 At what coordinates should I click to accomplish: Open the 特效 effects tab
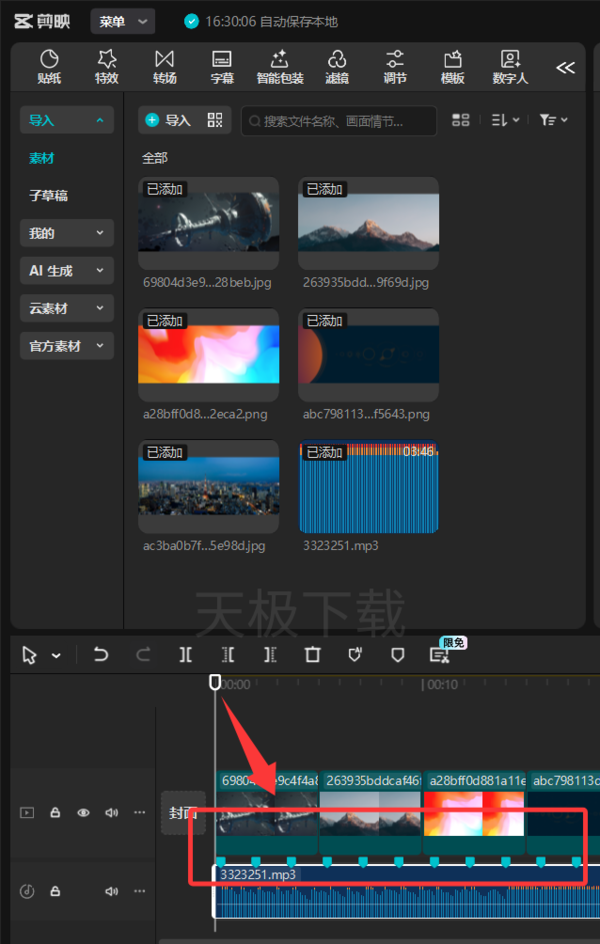[107, 67]
